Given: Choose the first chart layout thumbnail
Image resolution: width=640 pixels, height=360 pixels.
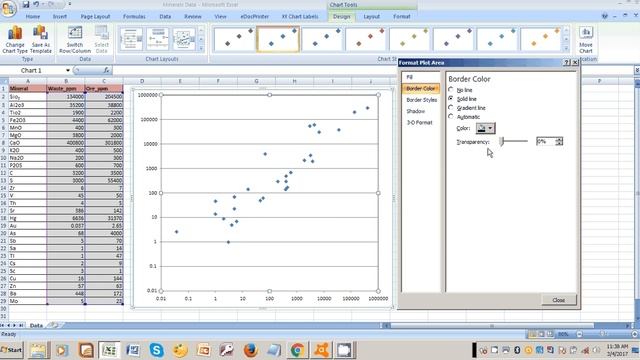Looking at the screenshot, I should [x=131, y=39].
